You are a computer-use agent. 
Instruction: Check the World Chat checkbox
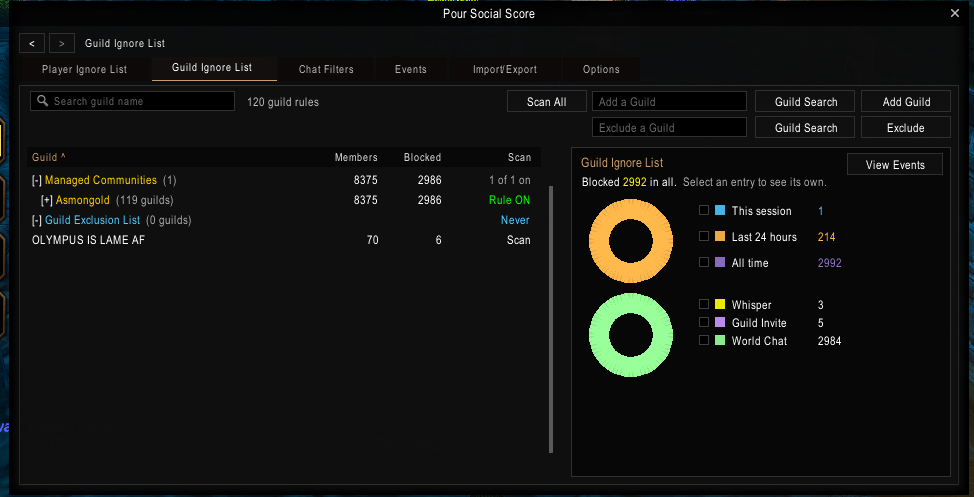click(x=704, y=340)
